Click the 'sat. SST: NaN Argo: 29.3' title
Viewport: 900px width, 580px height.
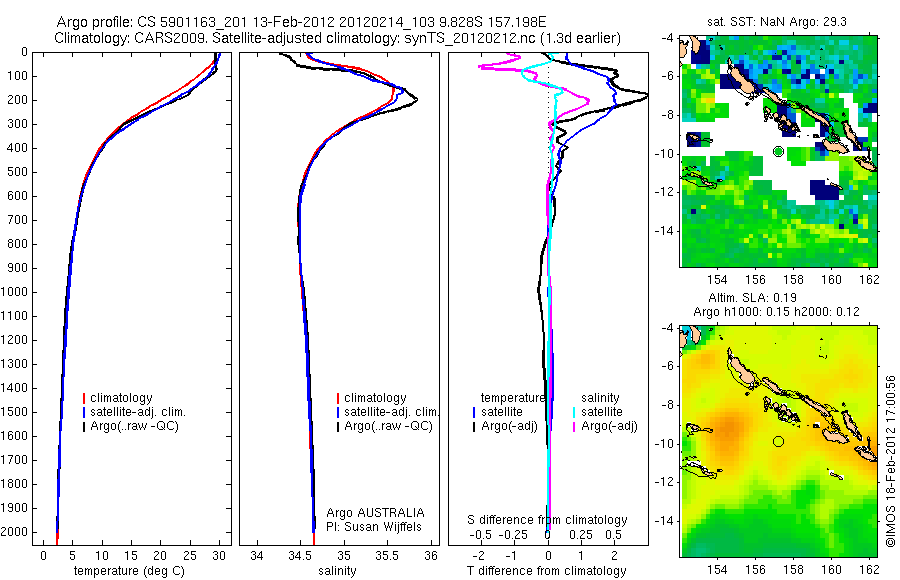tap(777, 22)
